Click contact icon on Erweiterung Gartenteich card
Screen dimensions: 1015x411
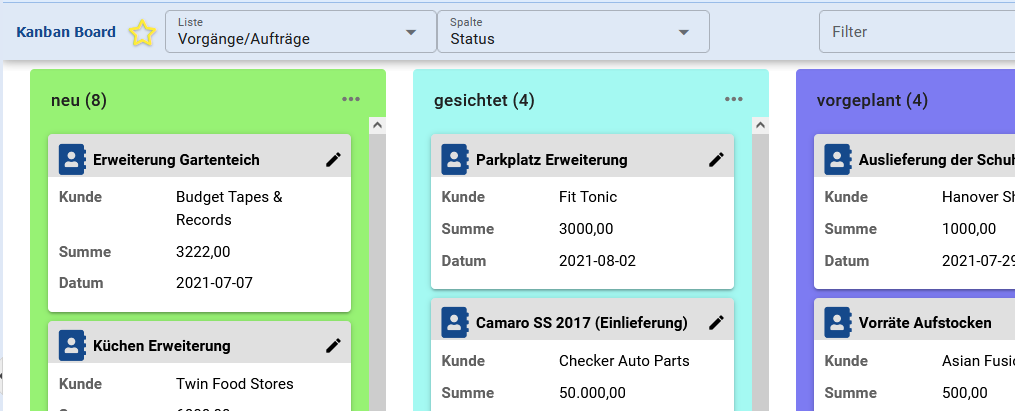[73, 160]
